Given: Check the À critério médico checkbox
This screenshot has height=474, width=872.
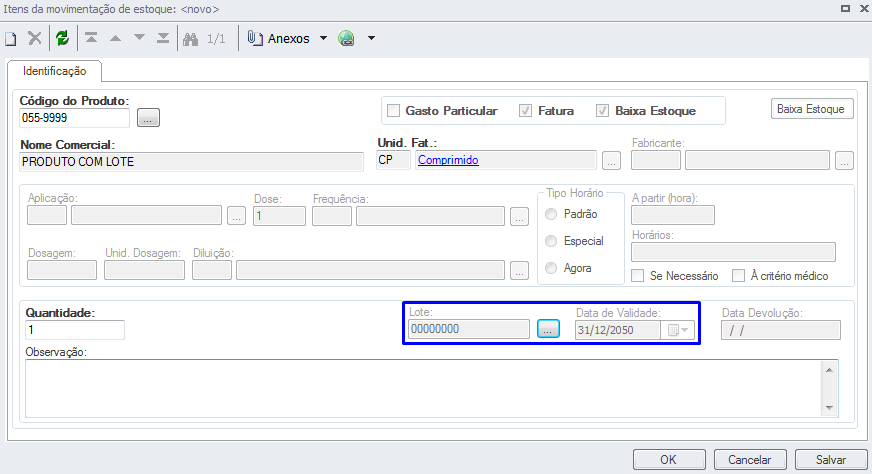Looking at the screenshot, I should coord(738,275).
